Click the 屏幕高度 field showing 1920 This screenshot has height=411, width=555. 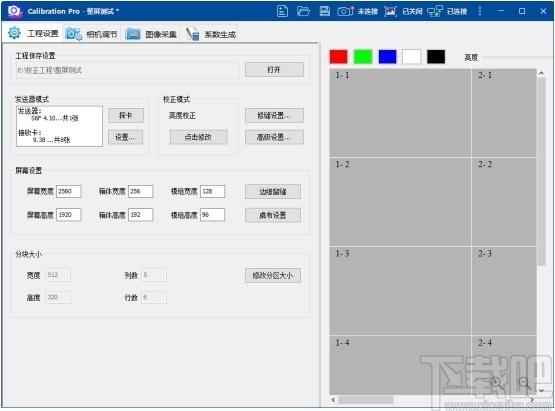tap(69, 215)
